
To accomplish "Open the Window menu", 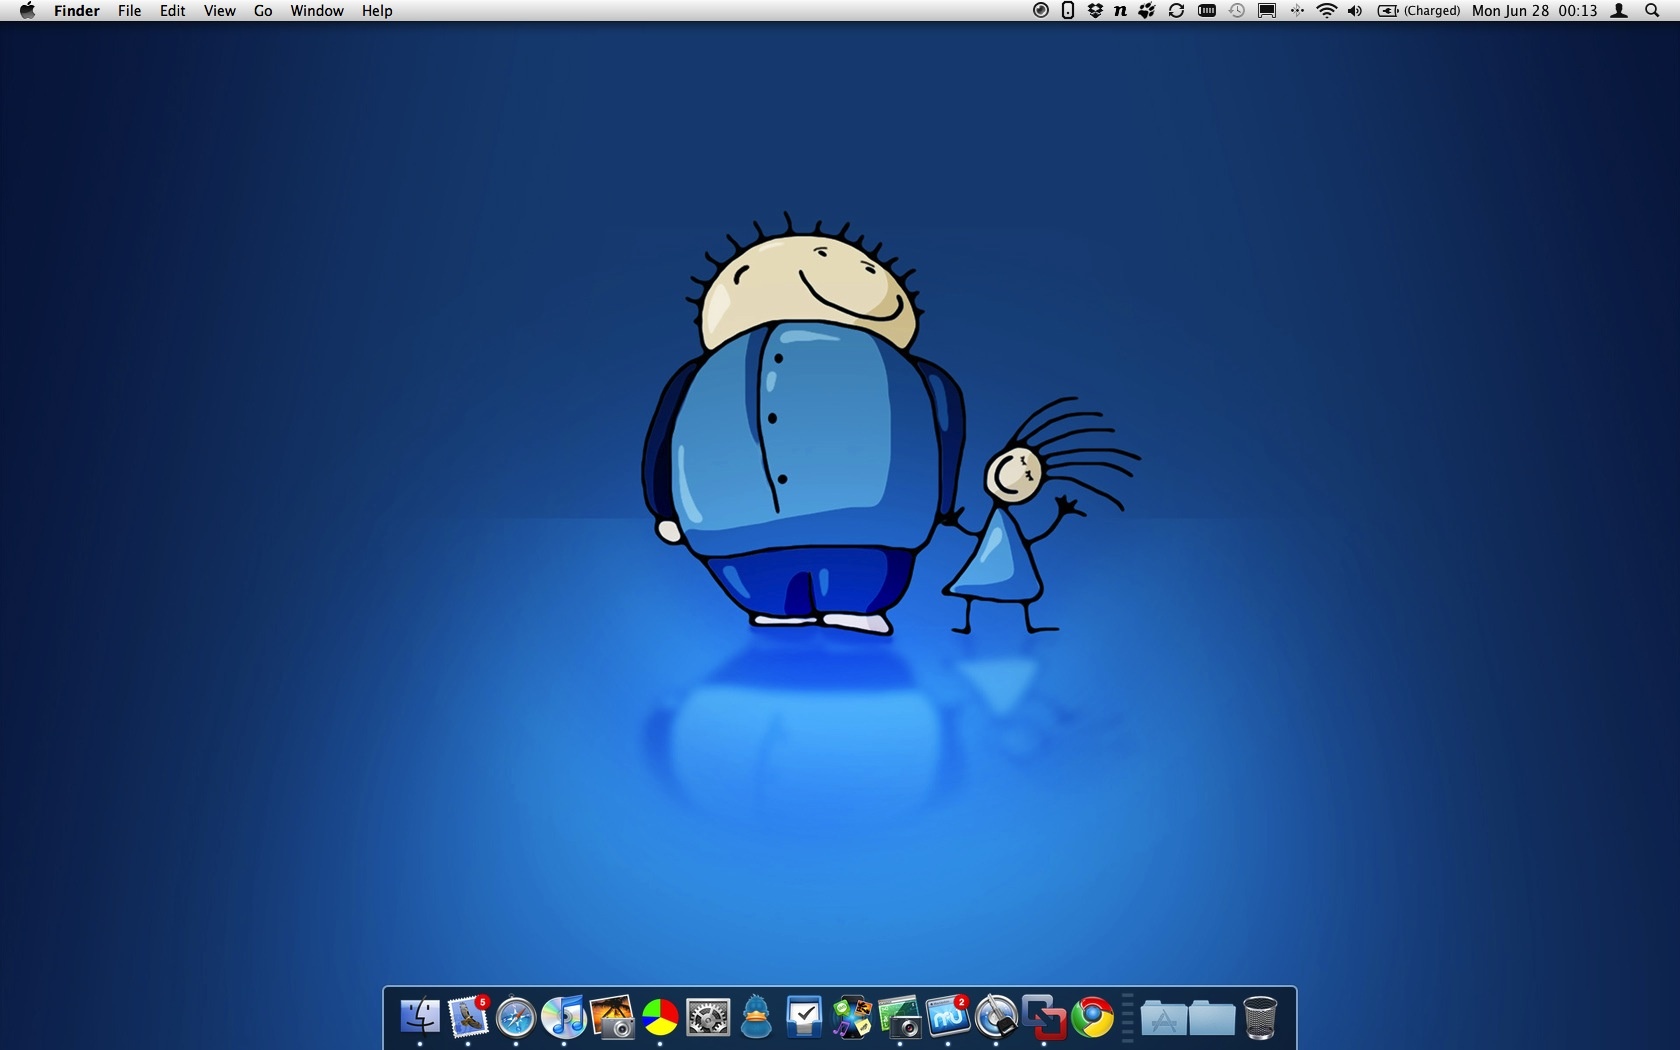I will (x=317, y=11).
